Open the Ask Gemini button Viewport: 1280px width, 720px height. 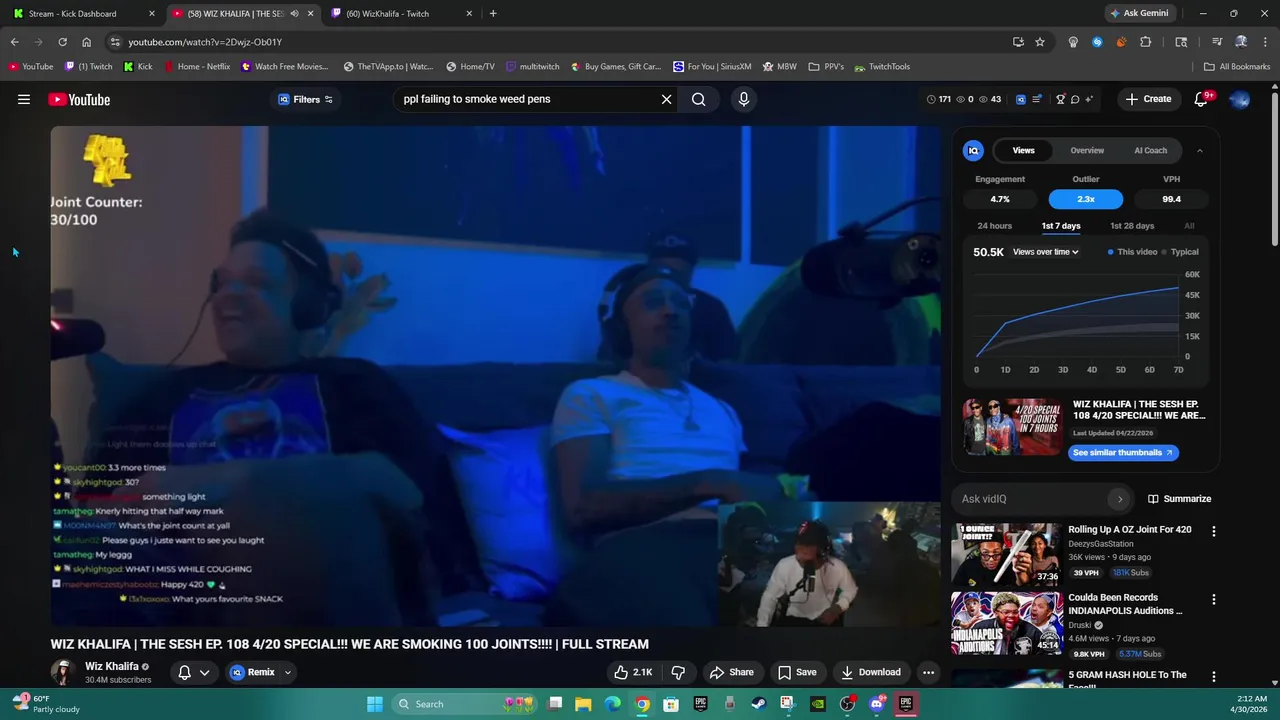pyautogui.click(x=1138, y=14)
